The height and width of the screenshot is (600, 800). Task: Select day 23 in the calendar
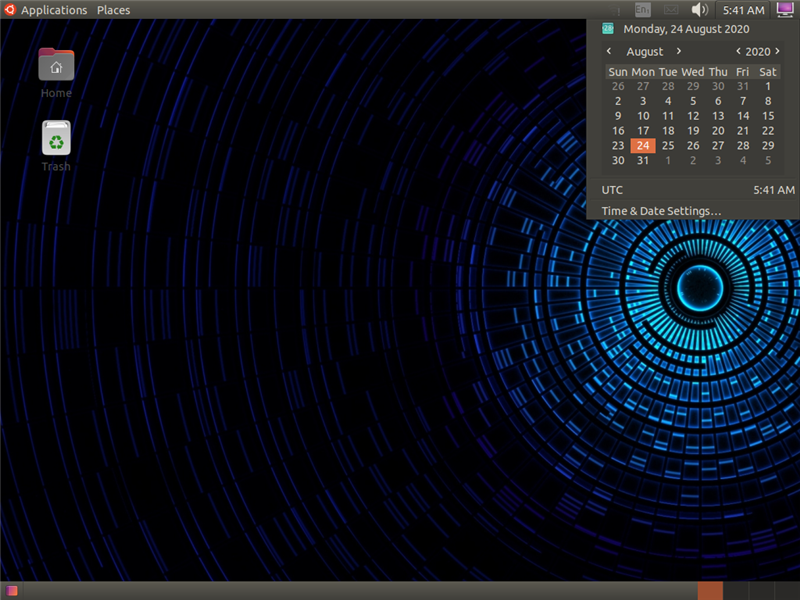[x=618, y=145]
